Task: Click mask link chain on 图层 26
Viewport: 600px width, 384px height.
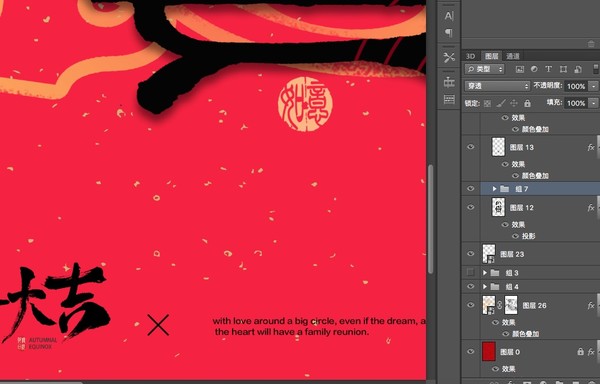Action: tap(500, 305)
